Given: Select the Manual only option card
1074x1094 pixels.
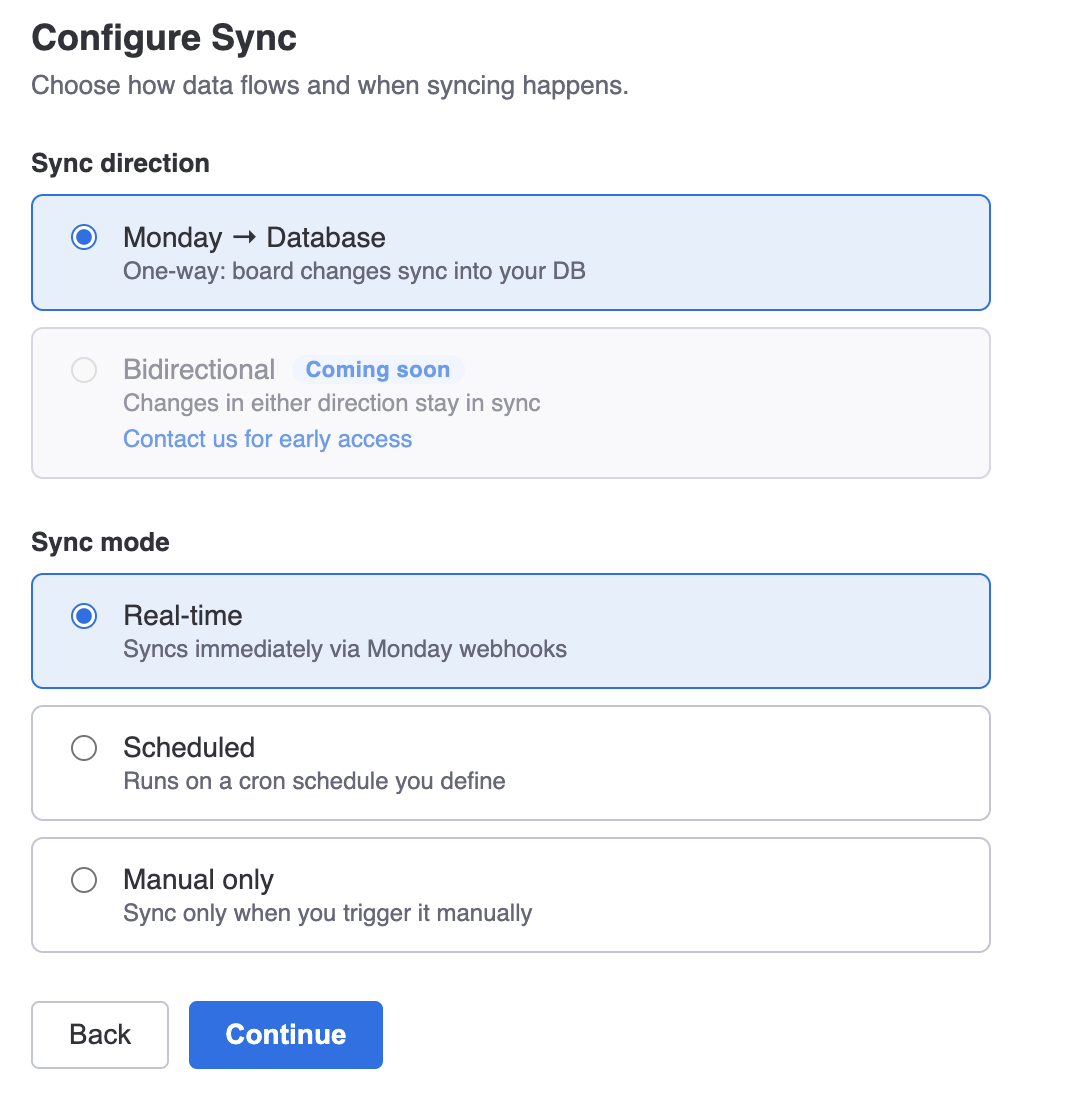Looking at the screenshot, I should pyautogui.click(x=511, y=894).
